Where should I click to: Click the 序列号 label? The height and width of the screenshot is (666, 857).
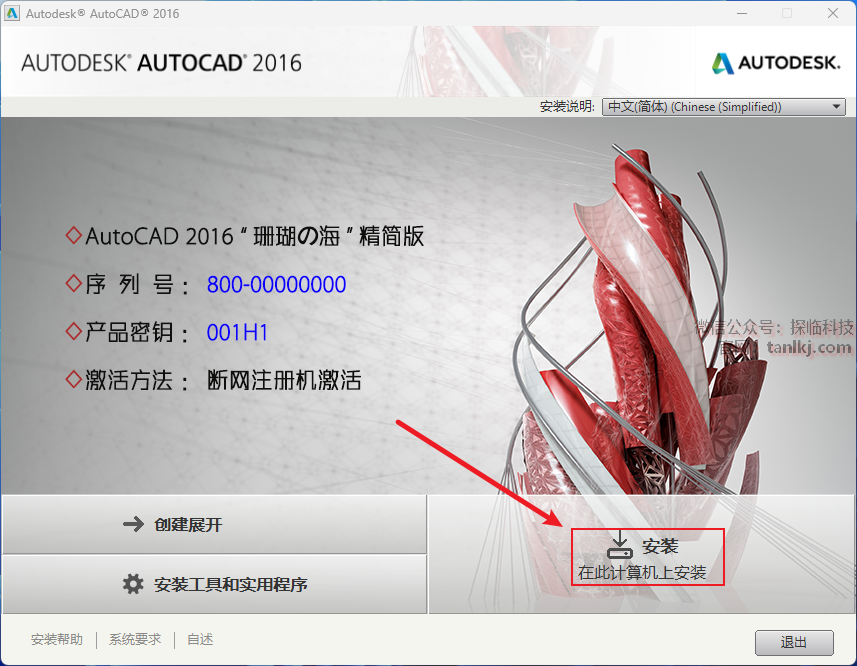pos(137,285)
